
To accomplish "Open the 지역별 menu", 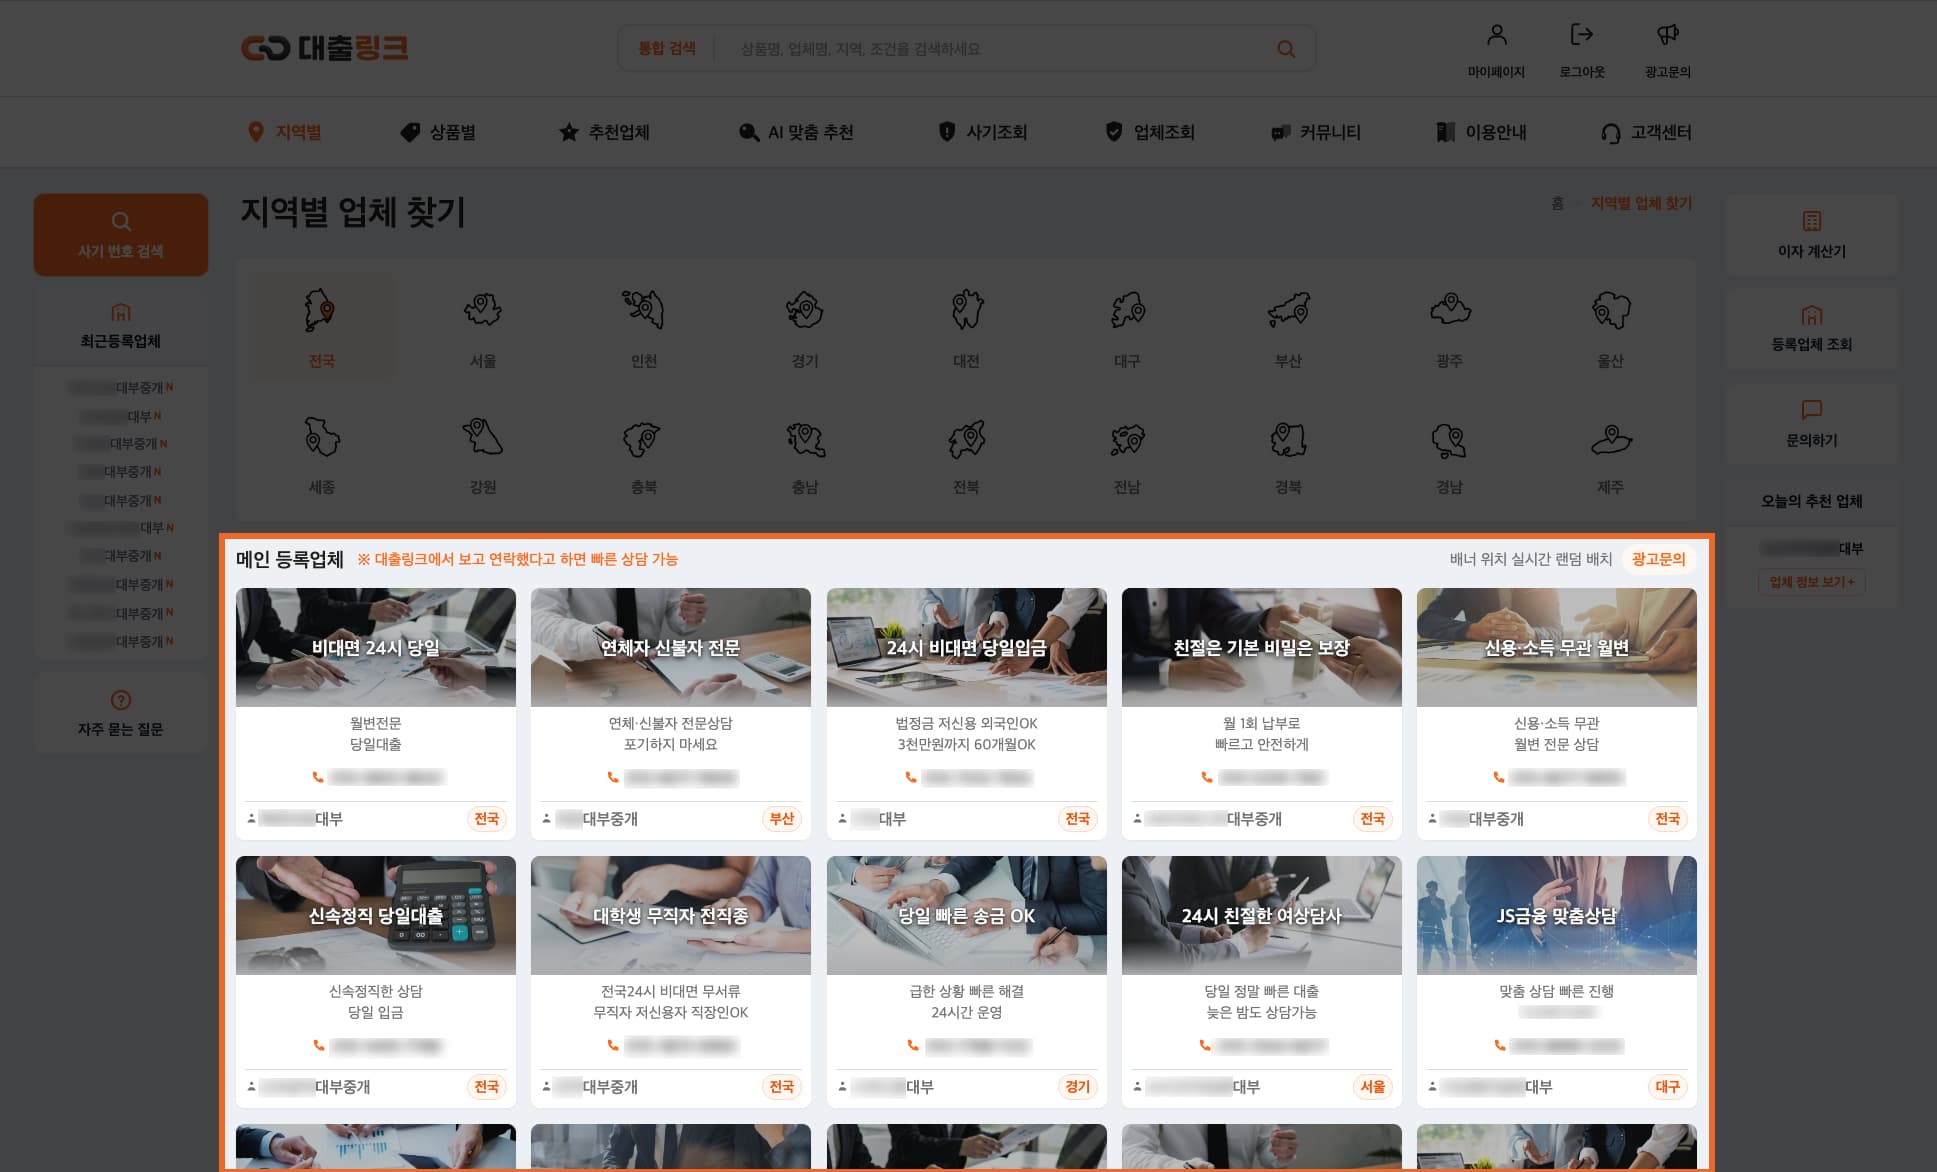I will [x=284, y=132].
